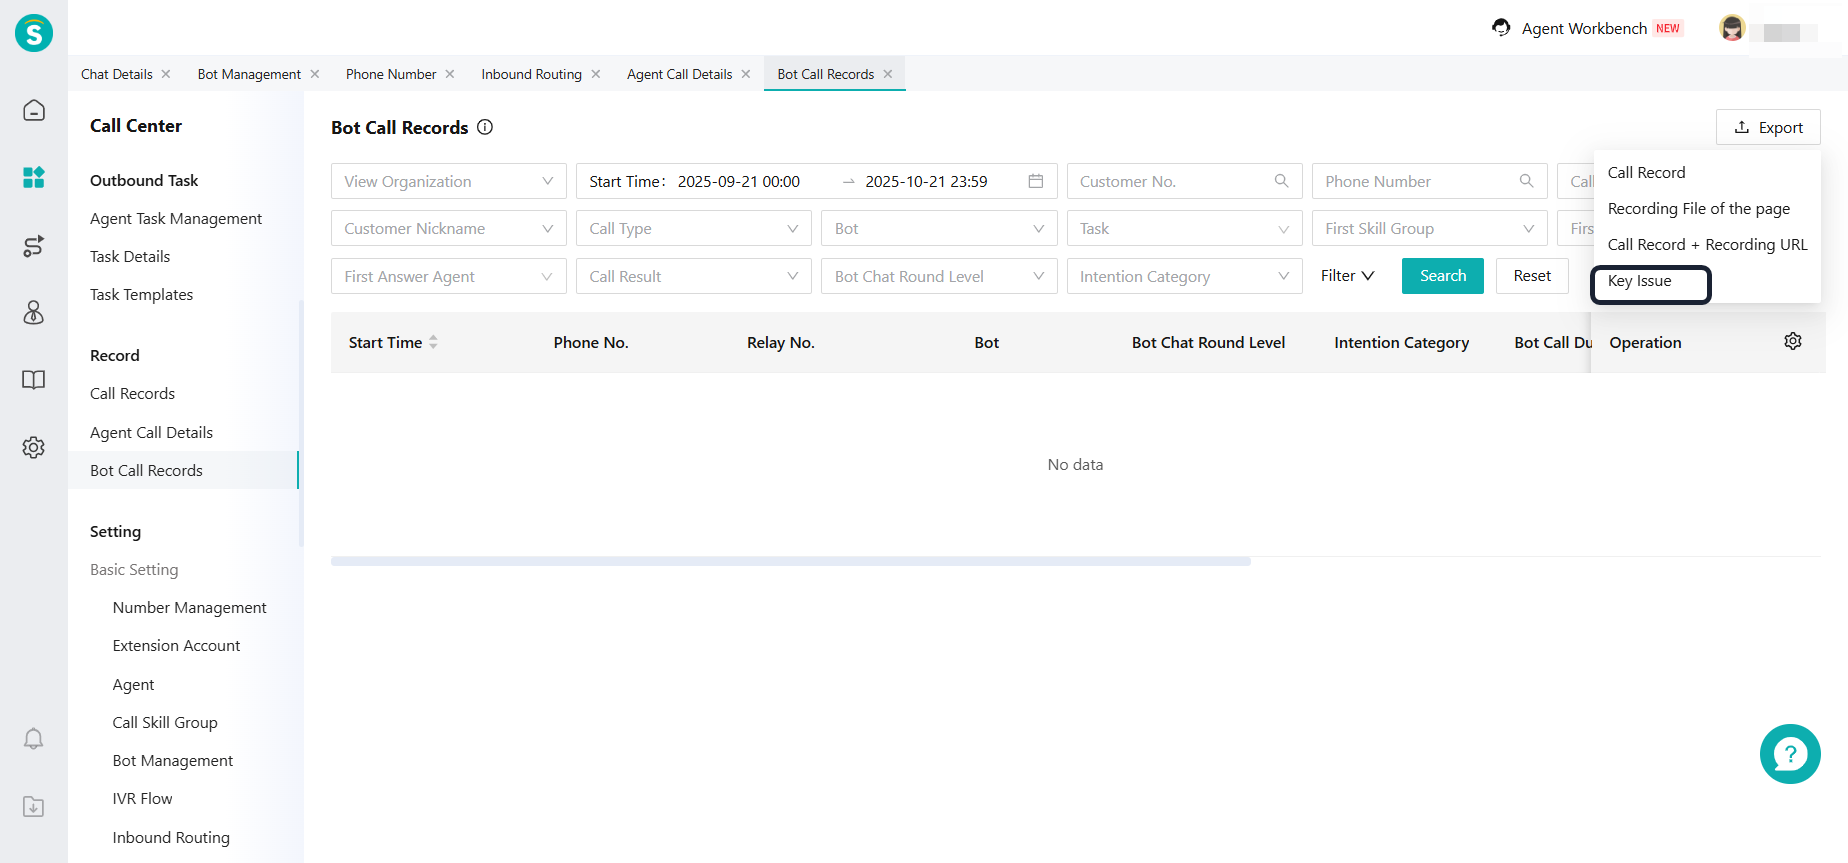The height and width of the screenshot is (863, 1848).
Task: Close the Bot Management tab
Action: coord(315,74)
